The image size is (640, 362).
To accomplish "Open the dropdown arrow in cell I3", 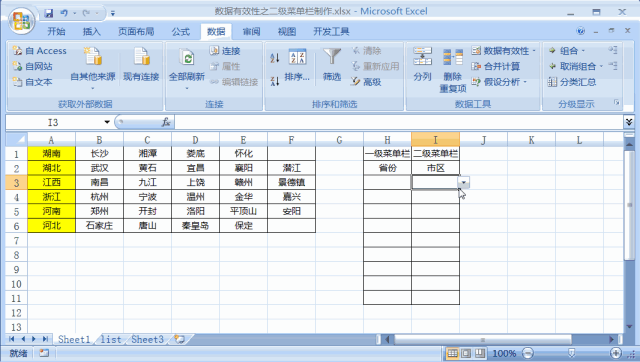I will [x=464, y=182].
